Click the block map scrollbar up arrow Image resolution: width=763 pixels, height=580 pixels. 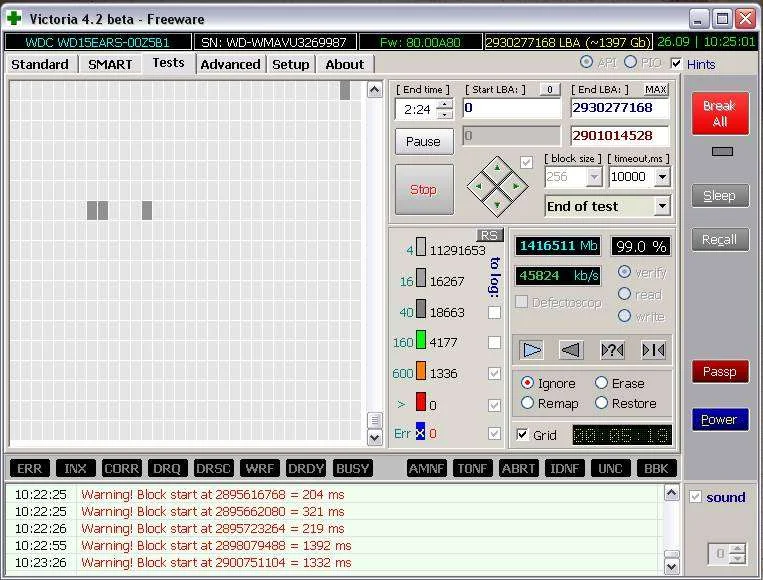[x=374, y=90]
